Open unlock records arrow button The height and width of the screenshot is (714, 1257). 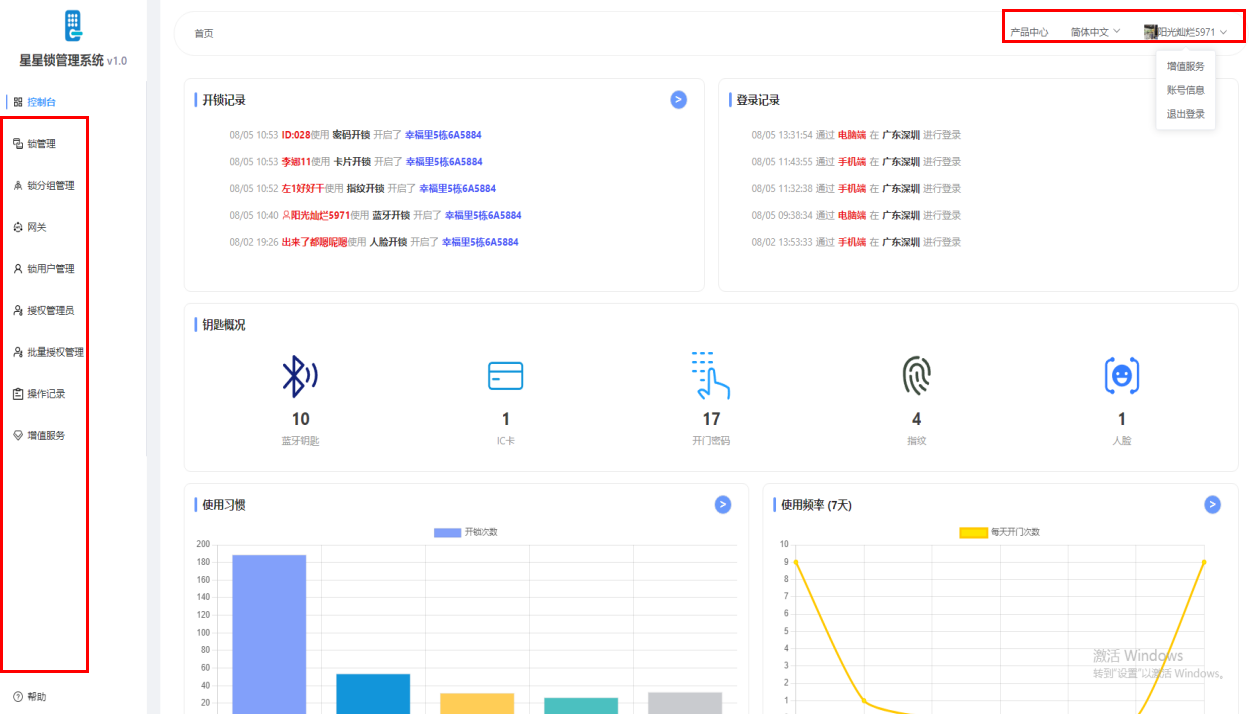pyautogui.click(x=678, y=99)
